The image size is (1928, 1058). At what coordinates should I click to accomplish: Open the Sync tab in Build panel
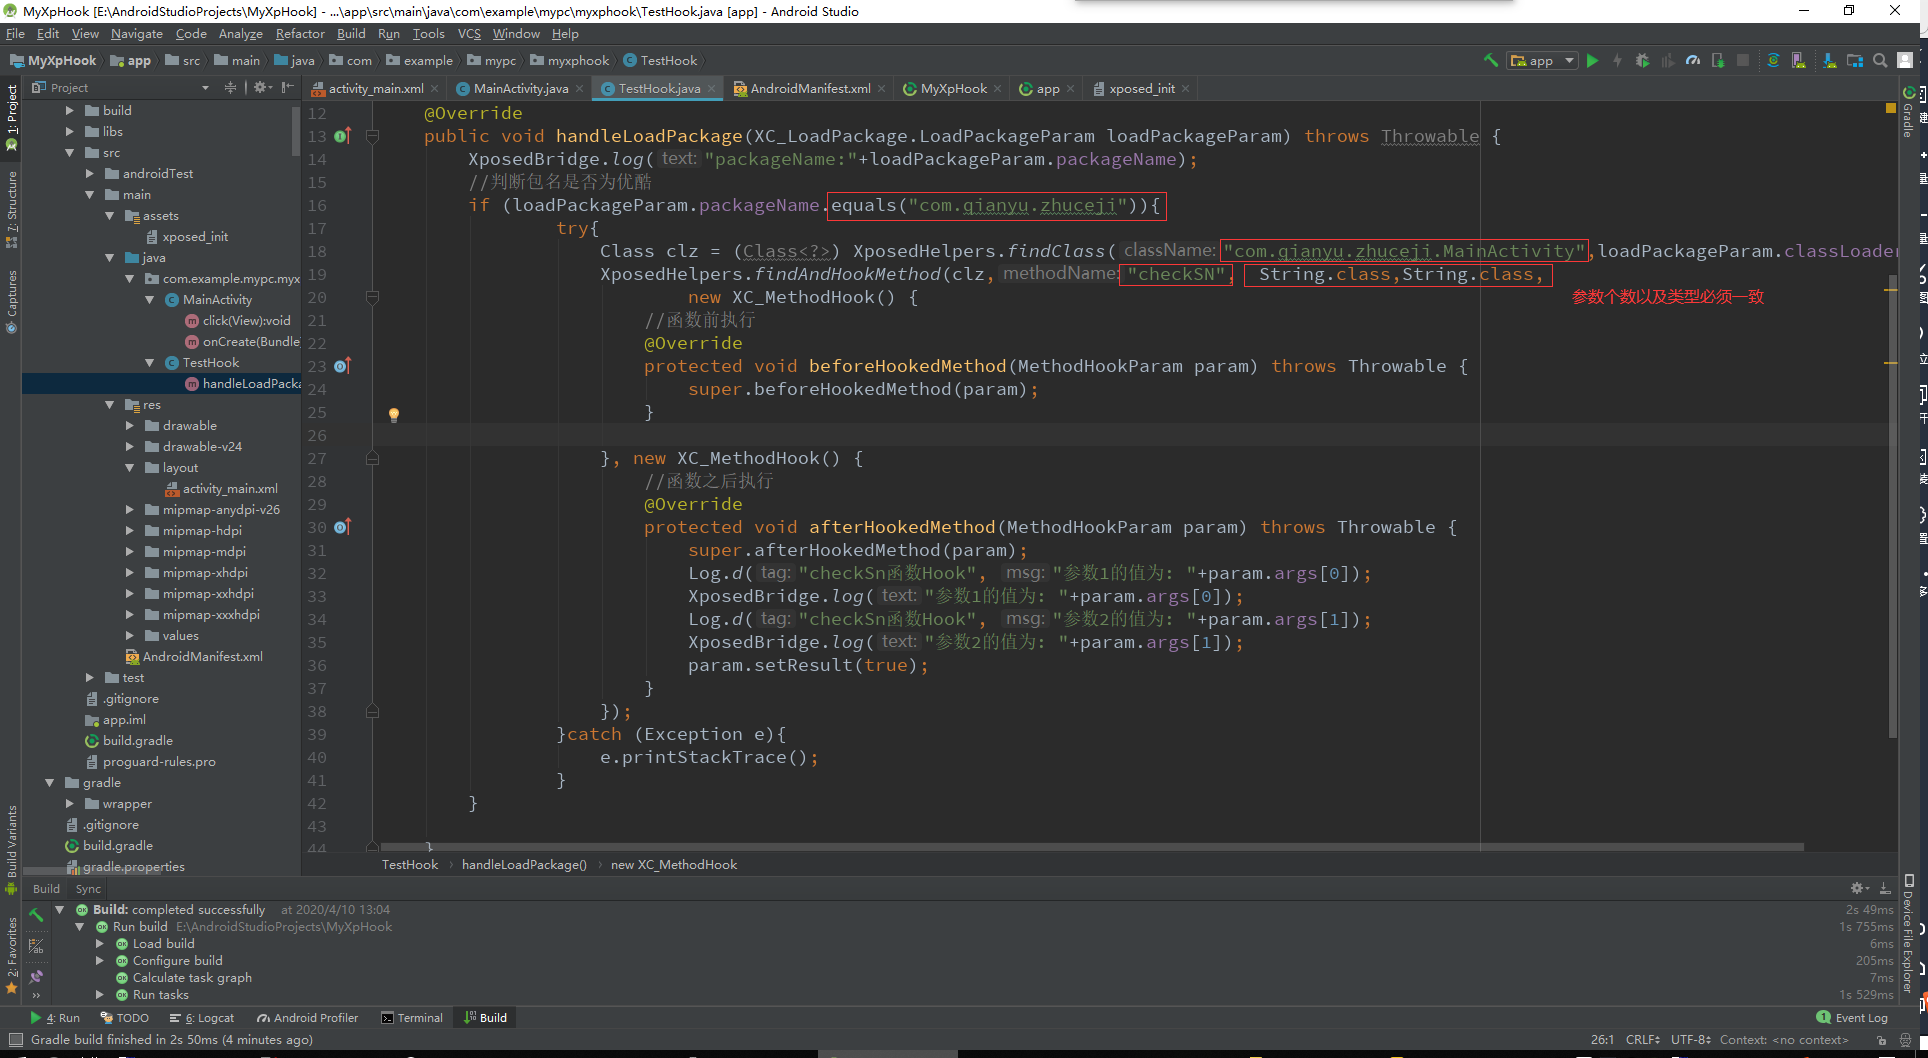pyautogui.click(x=88, y=889)
